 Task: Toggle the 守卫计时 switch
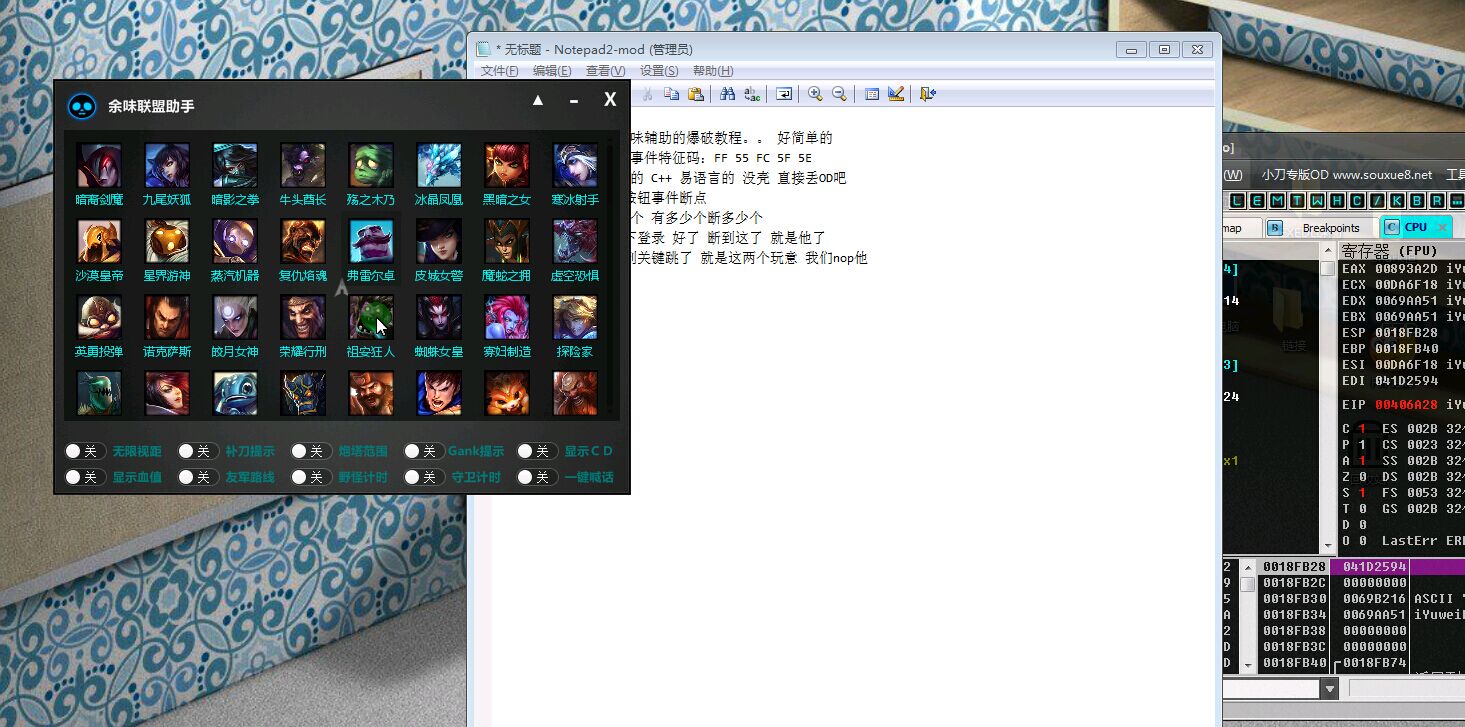pyautogui.click(x=424, y=477)
